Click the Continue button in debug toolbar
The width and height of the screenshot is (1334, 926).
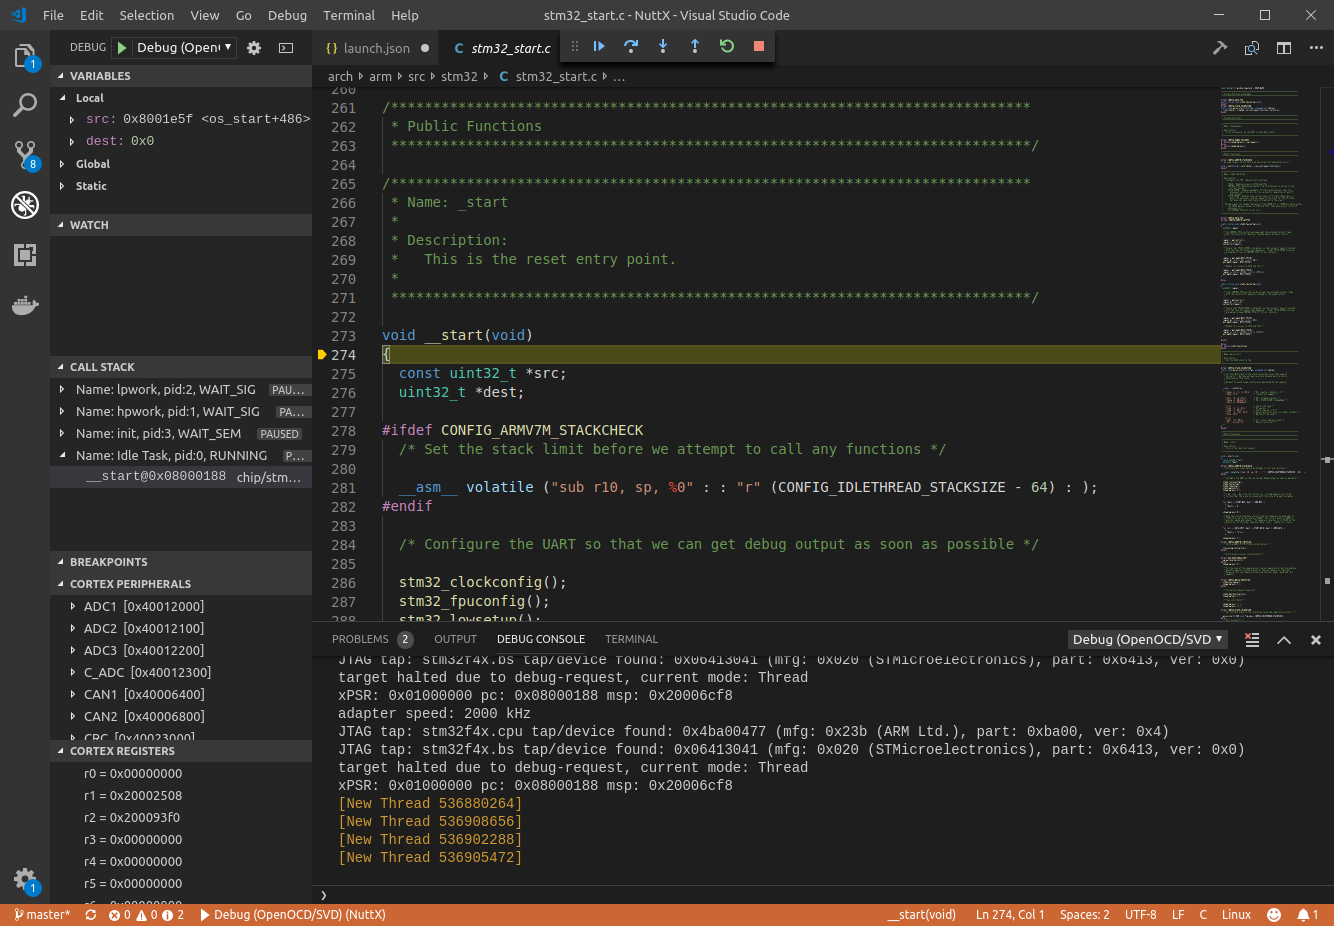(599, 46)
